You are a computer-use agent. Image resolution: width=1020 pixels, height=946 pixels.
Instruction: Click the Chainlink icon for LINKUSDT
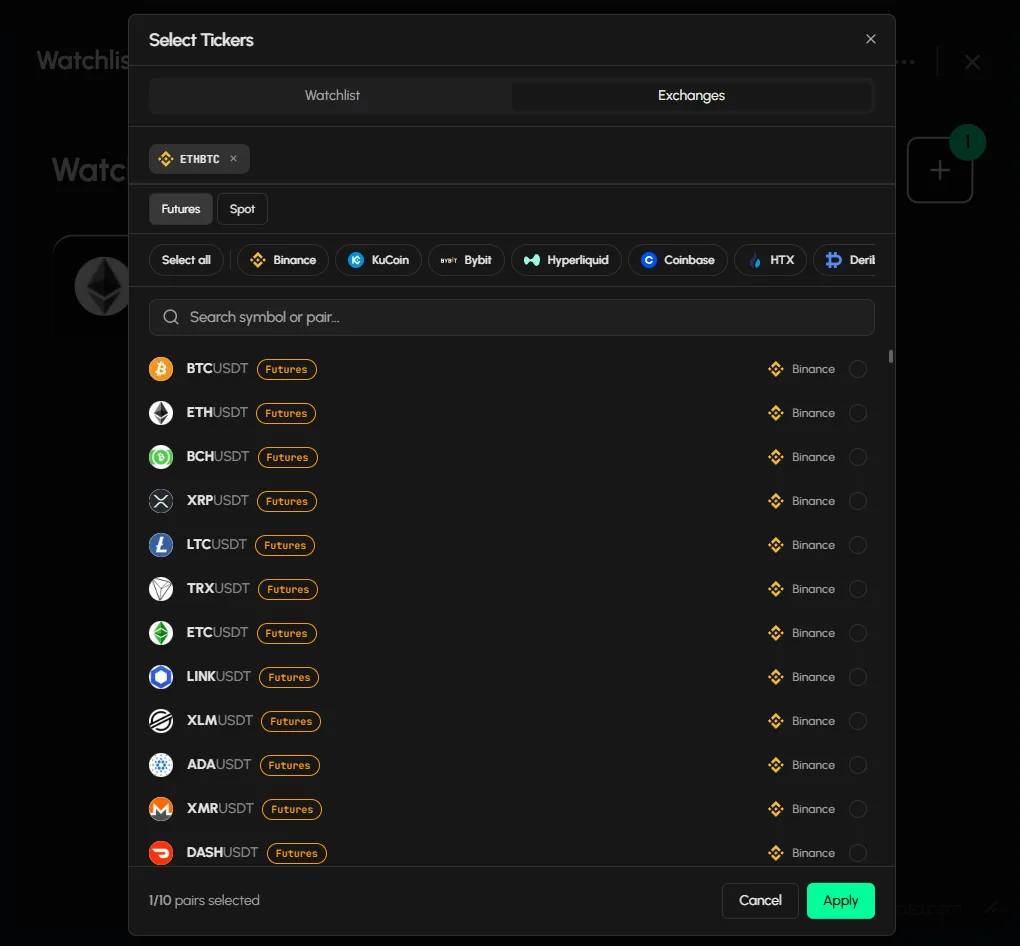tap(161, 677)
